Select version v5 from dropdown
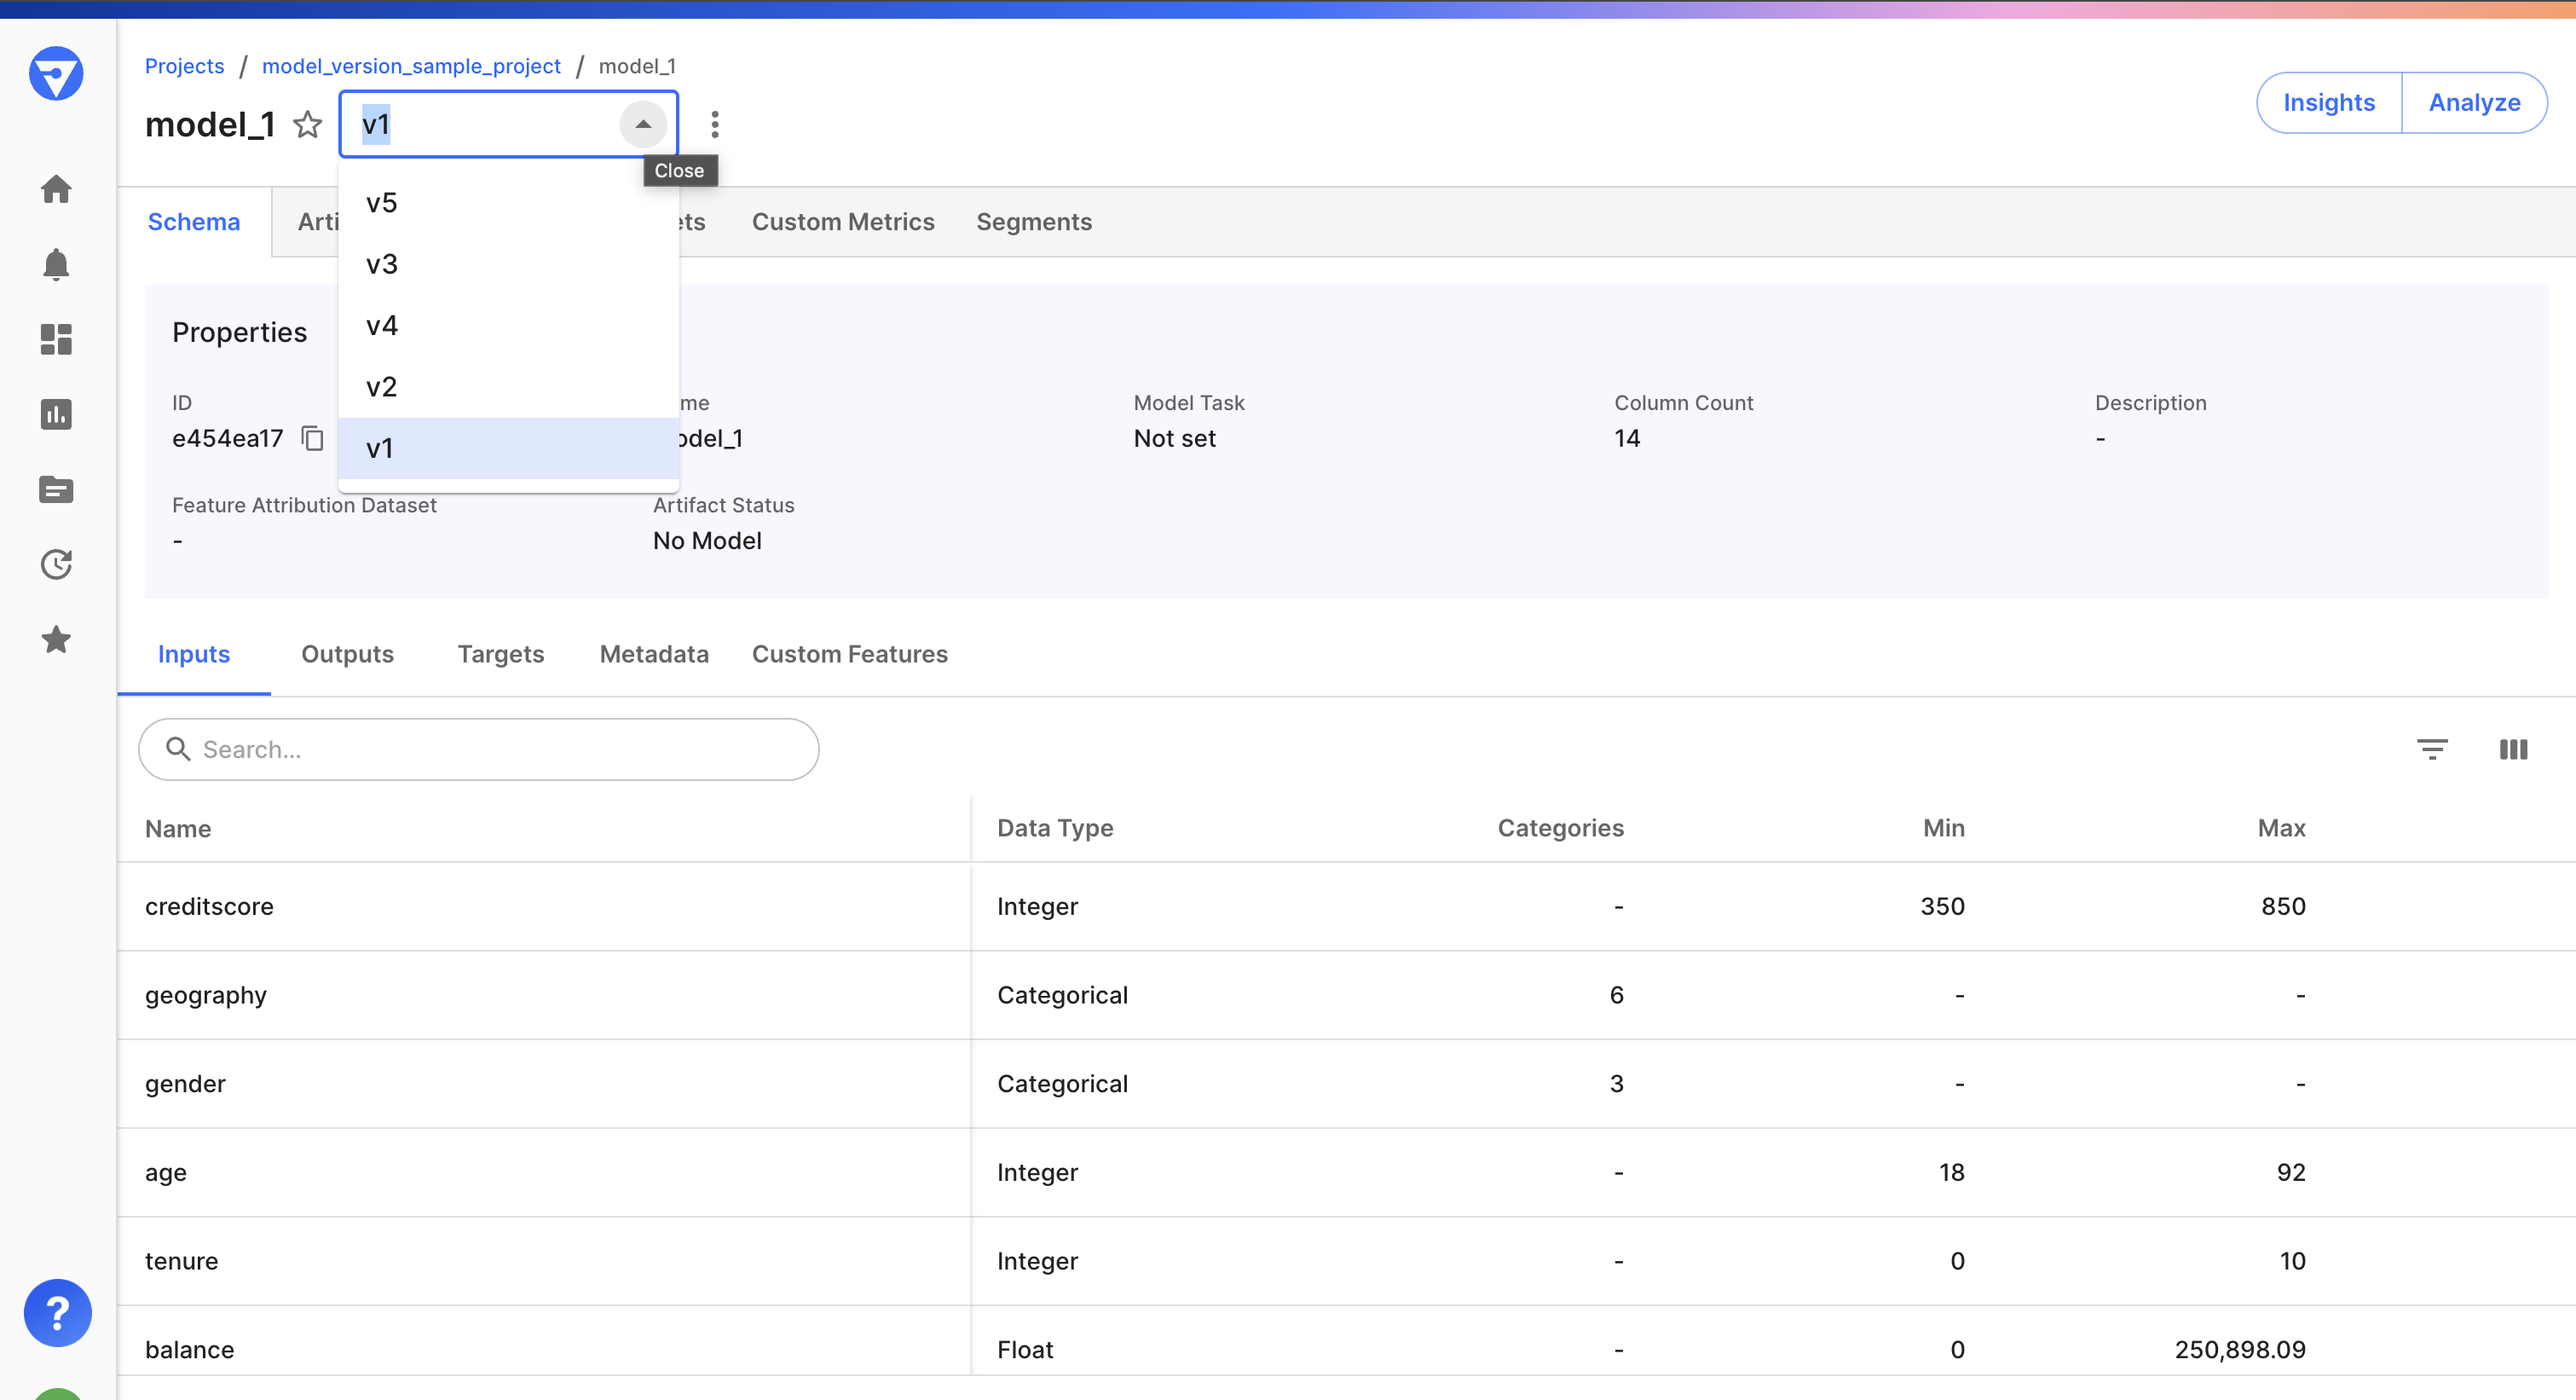 [x=382, y=203]
